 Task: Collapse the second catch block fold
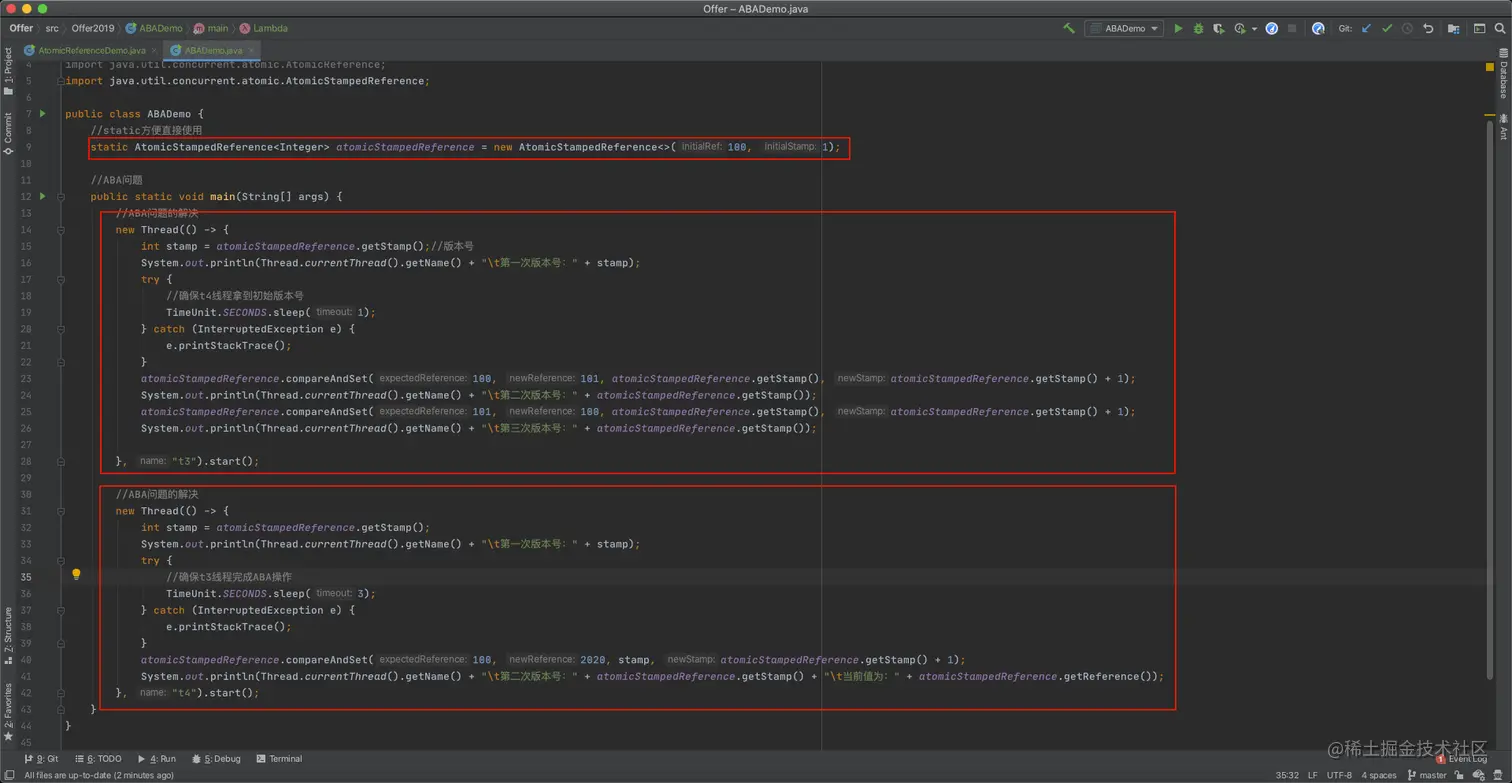(60, 610)
